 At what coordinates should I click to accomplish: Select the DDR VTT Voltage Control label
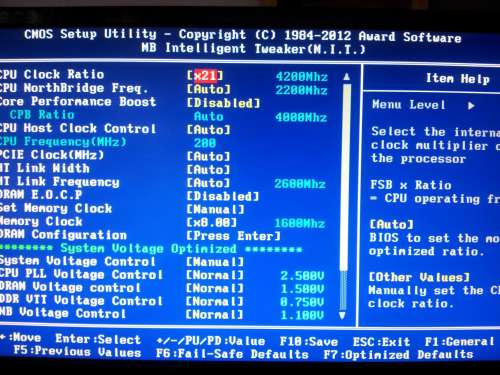tap(81, 300)
